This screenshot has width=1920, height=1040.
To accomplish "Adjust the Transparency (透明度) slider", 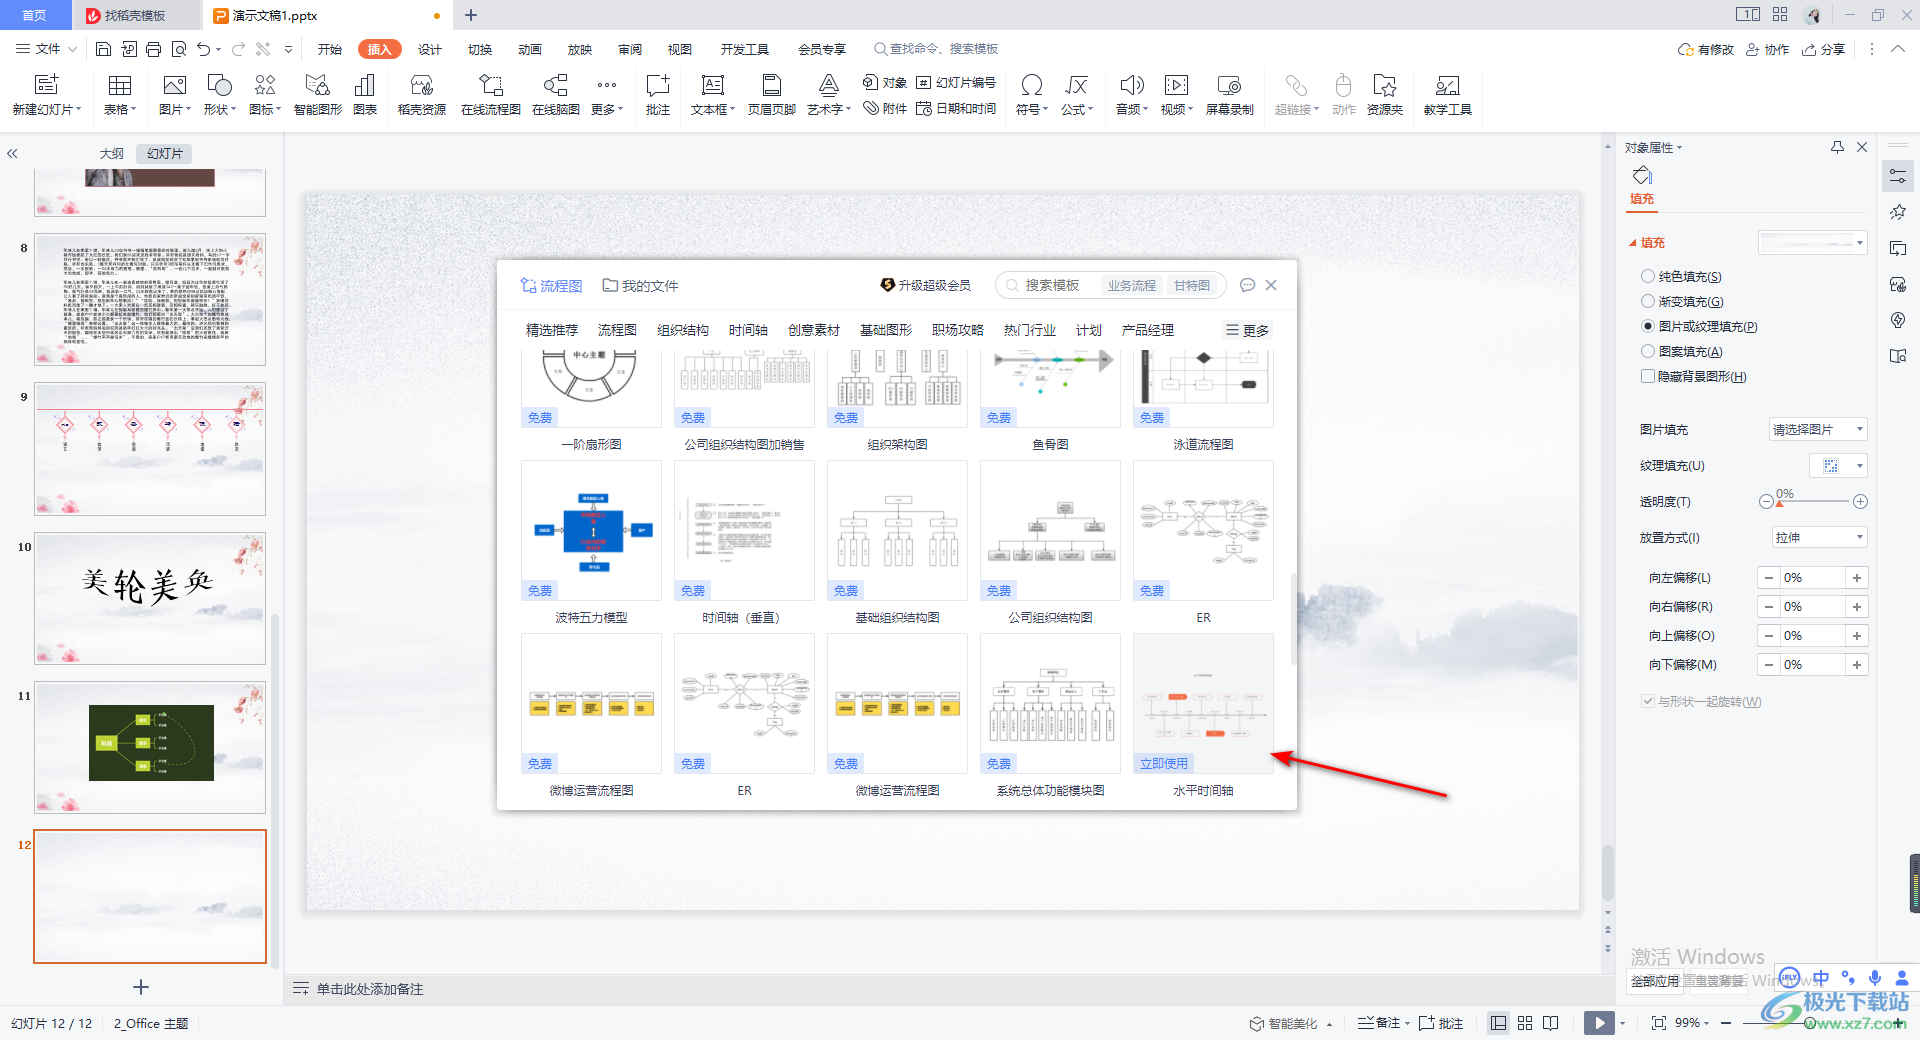I will click(x=1813, y=502).
